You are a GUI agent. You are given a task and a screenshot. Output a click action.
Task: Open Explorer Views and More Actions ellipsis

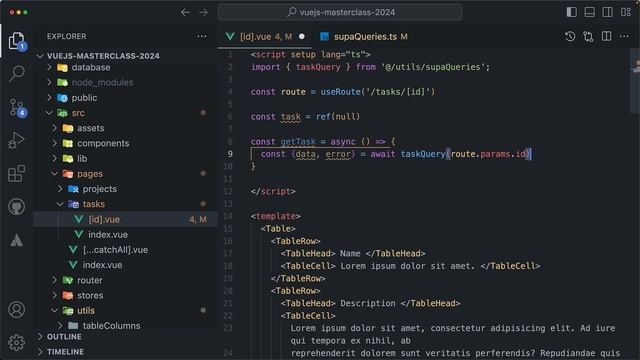pyautogui.click(x=202, y=36)
